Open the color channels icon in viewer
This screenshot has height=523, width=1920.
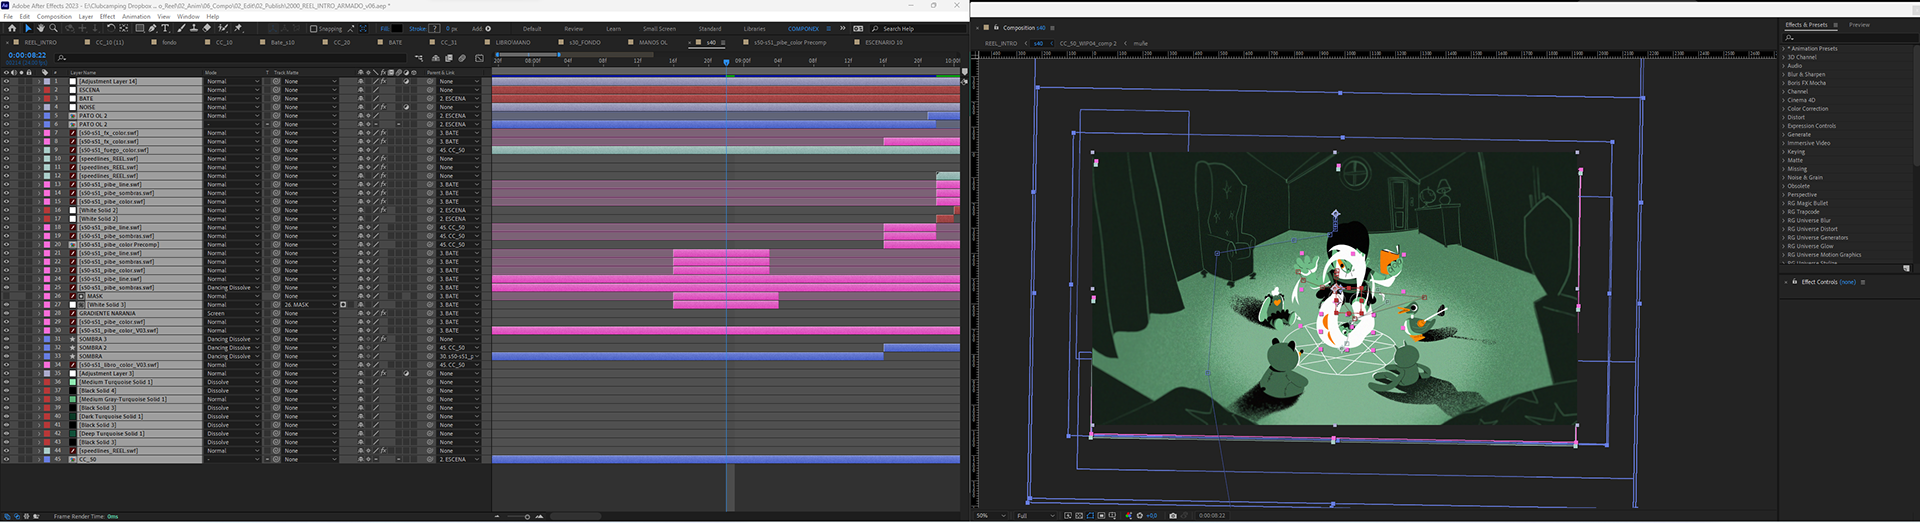tap(1129, 516)
